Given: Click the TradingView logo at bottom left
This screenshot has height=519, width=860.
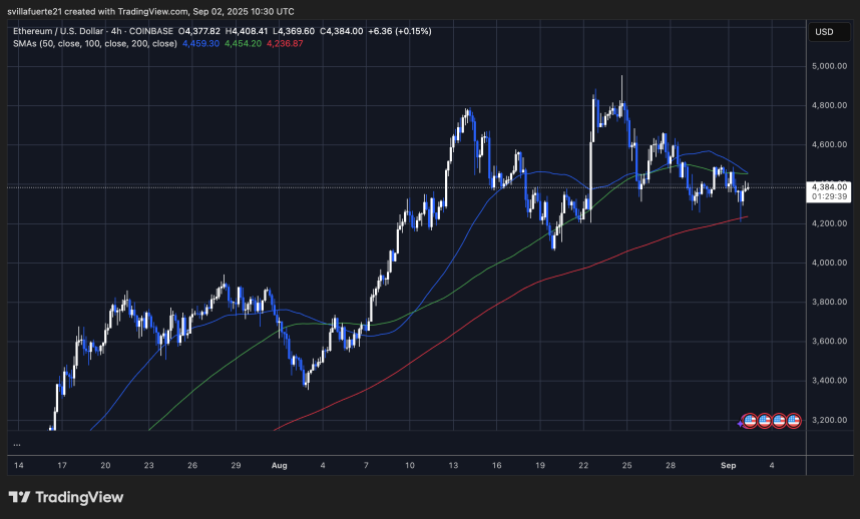Looking at the screenshot, I should point(66,497).
